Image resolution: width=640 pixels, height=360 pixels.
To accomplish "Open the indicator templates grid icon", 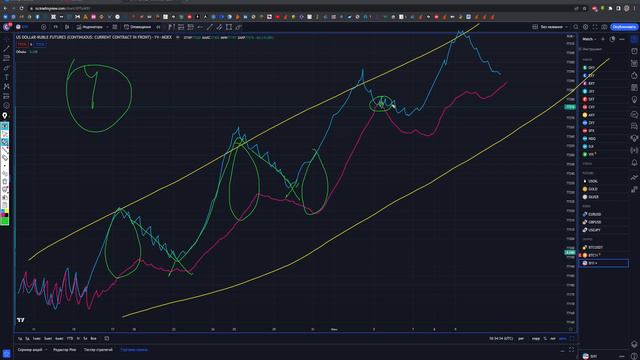I will 115,27.
